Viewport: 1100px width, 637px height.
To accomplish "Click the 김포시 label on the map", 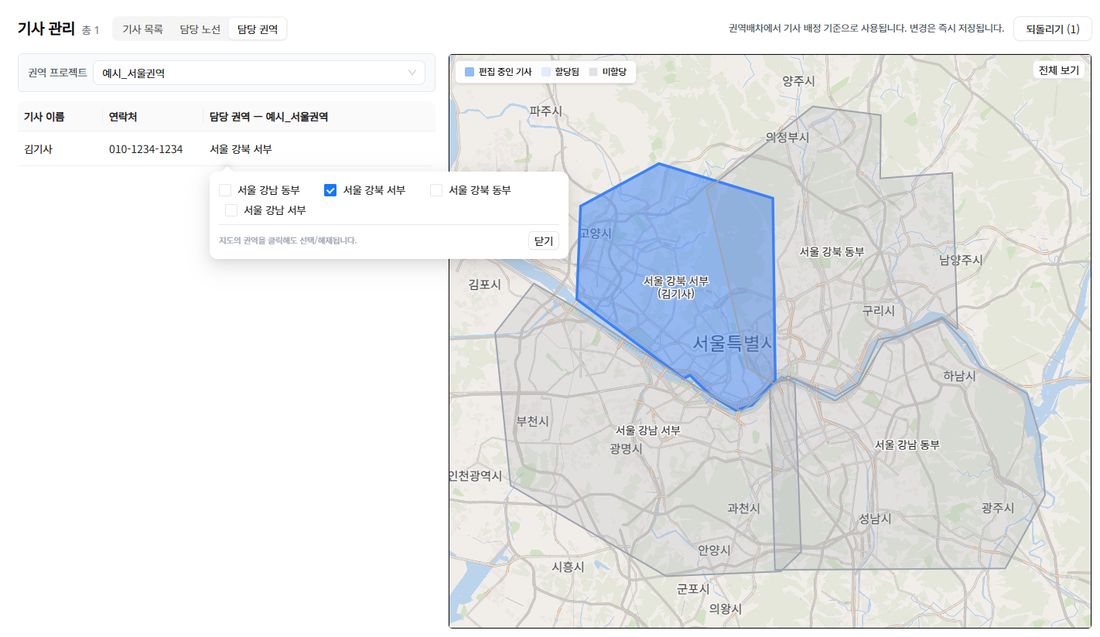I will 485,285.
